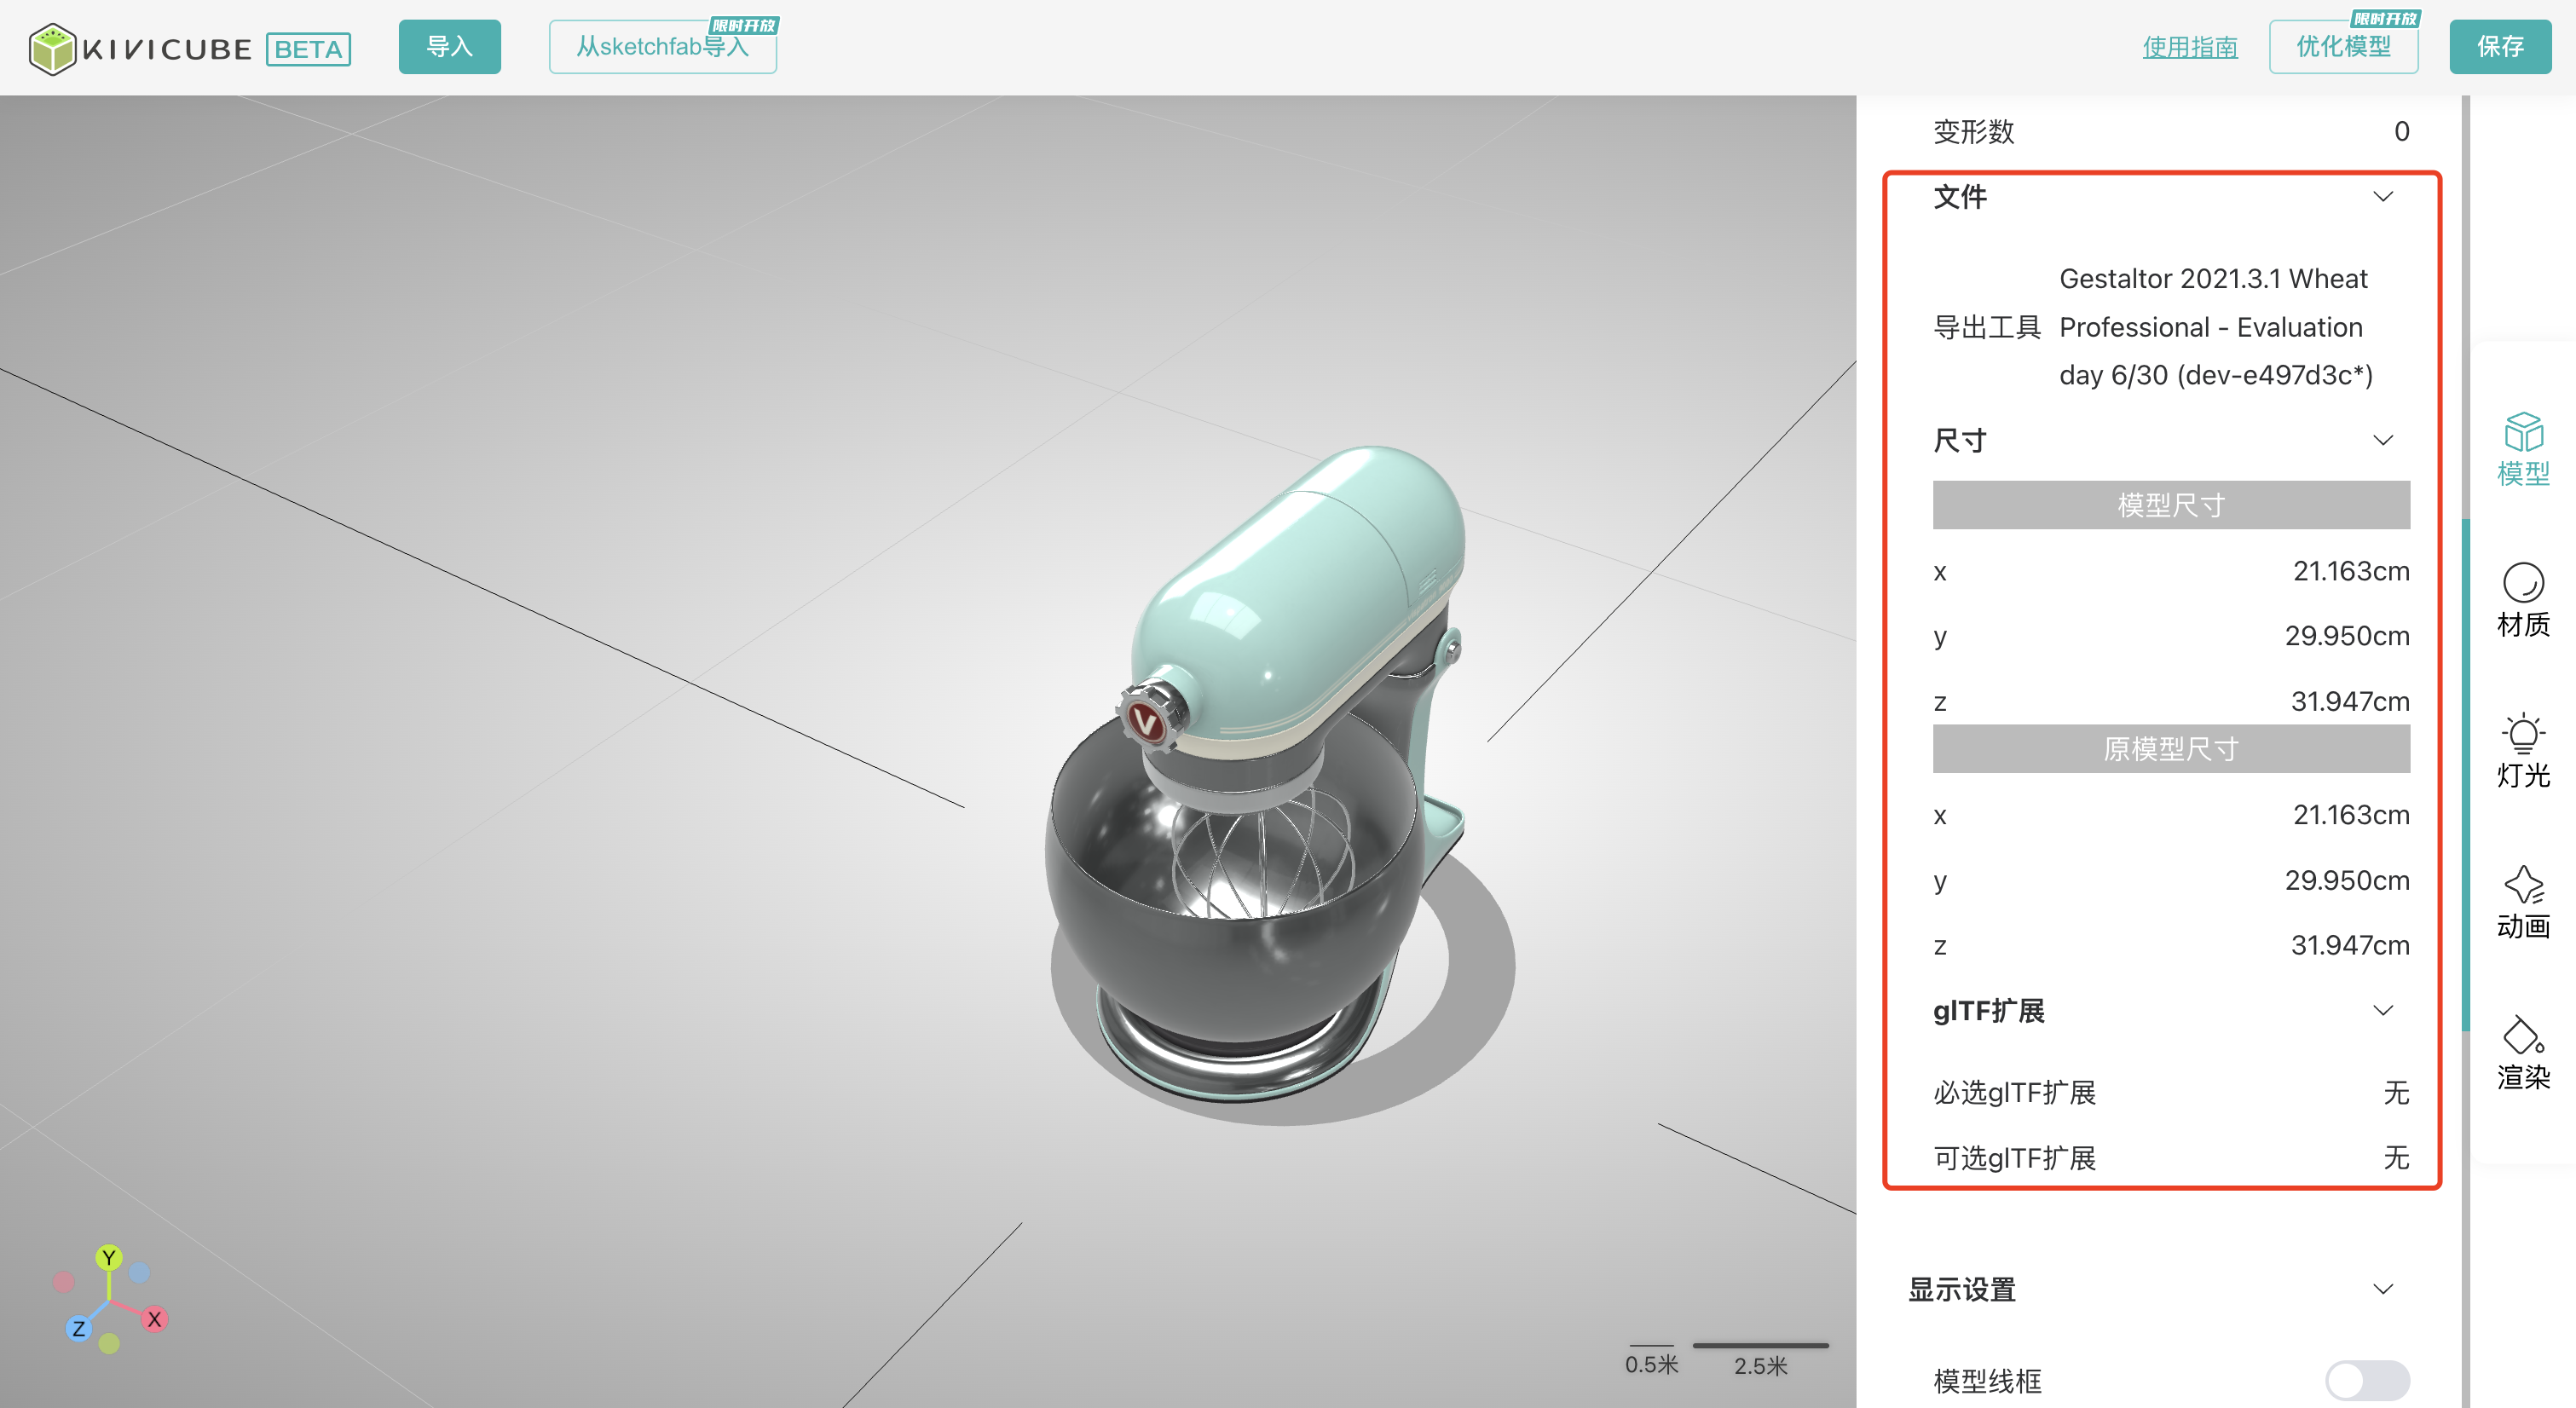Collapse the 显示设置 section chevron
2576x1408 pixels.
(x=2383, y=1290)
